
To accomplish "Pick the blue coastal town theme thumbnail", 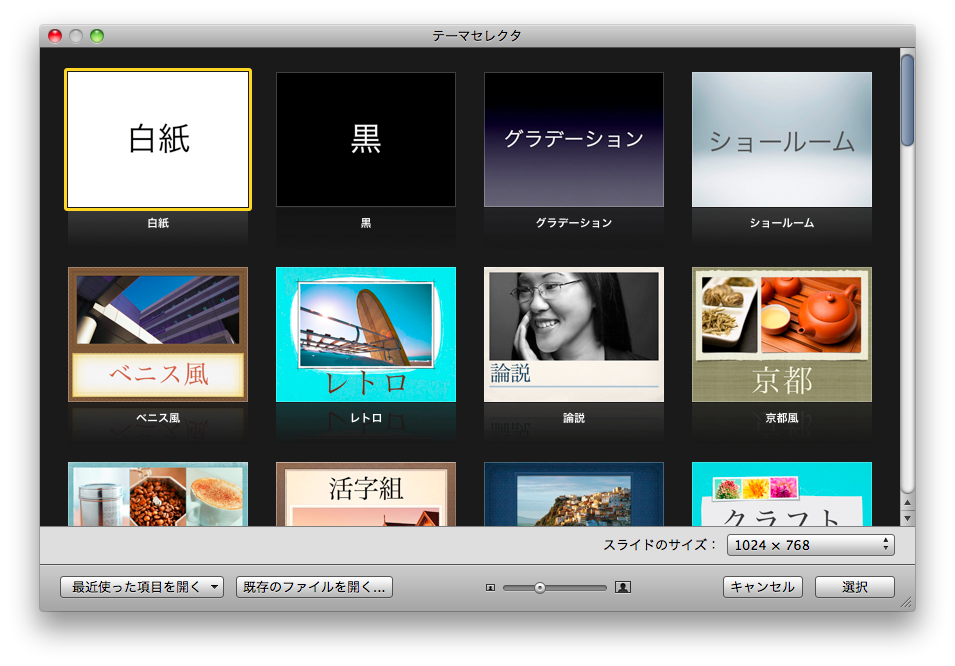I will [x=574, y=494].
